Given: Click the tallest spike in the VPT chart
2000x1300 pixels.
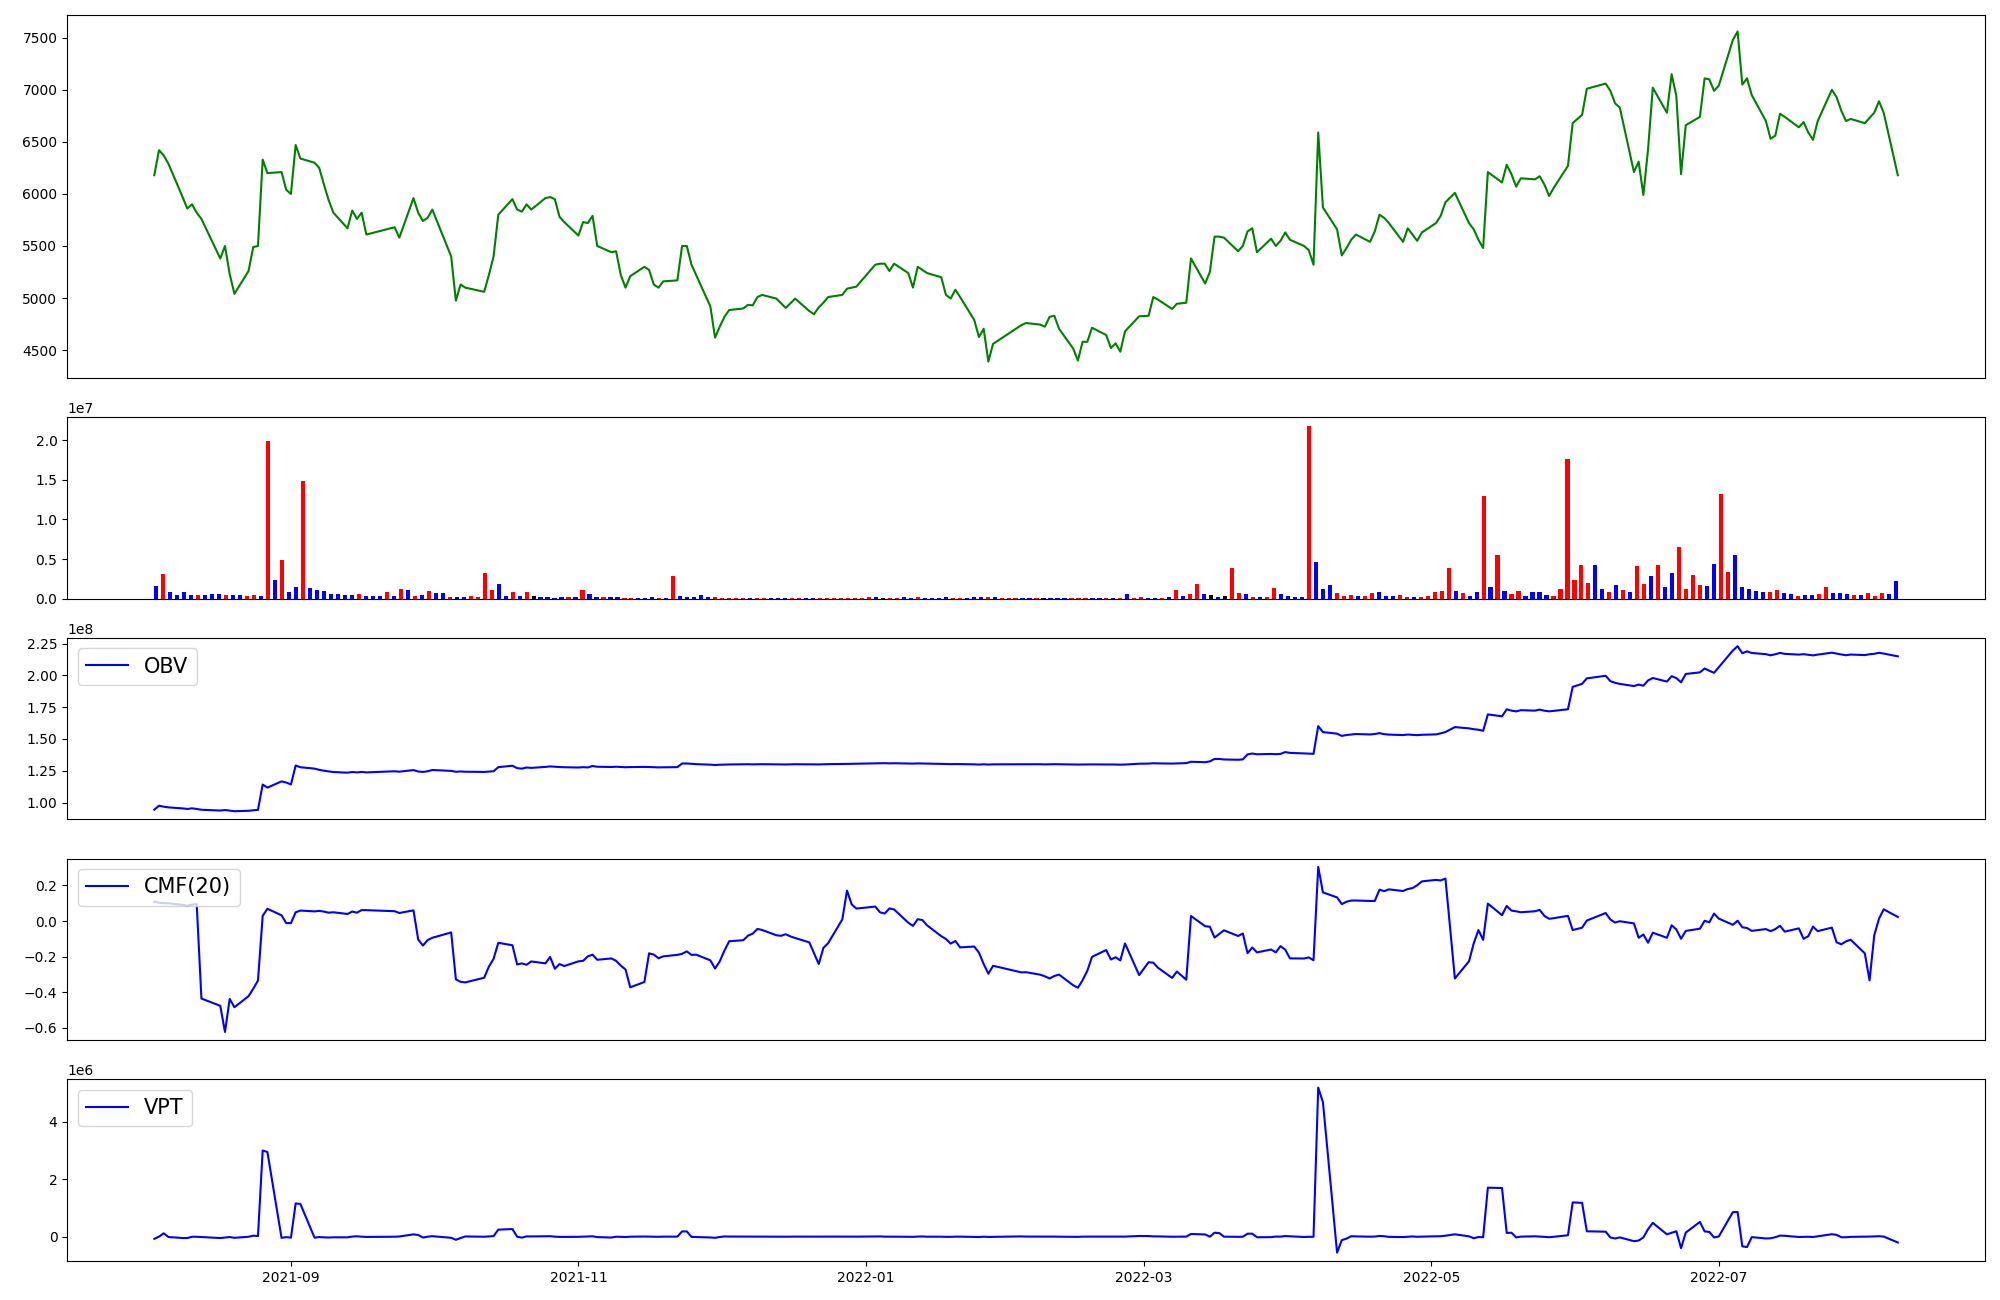Looking at the screenshot, I should tap(1318, 1089).
